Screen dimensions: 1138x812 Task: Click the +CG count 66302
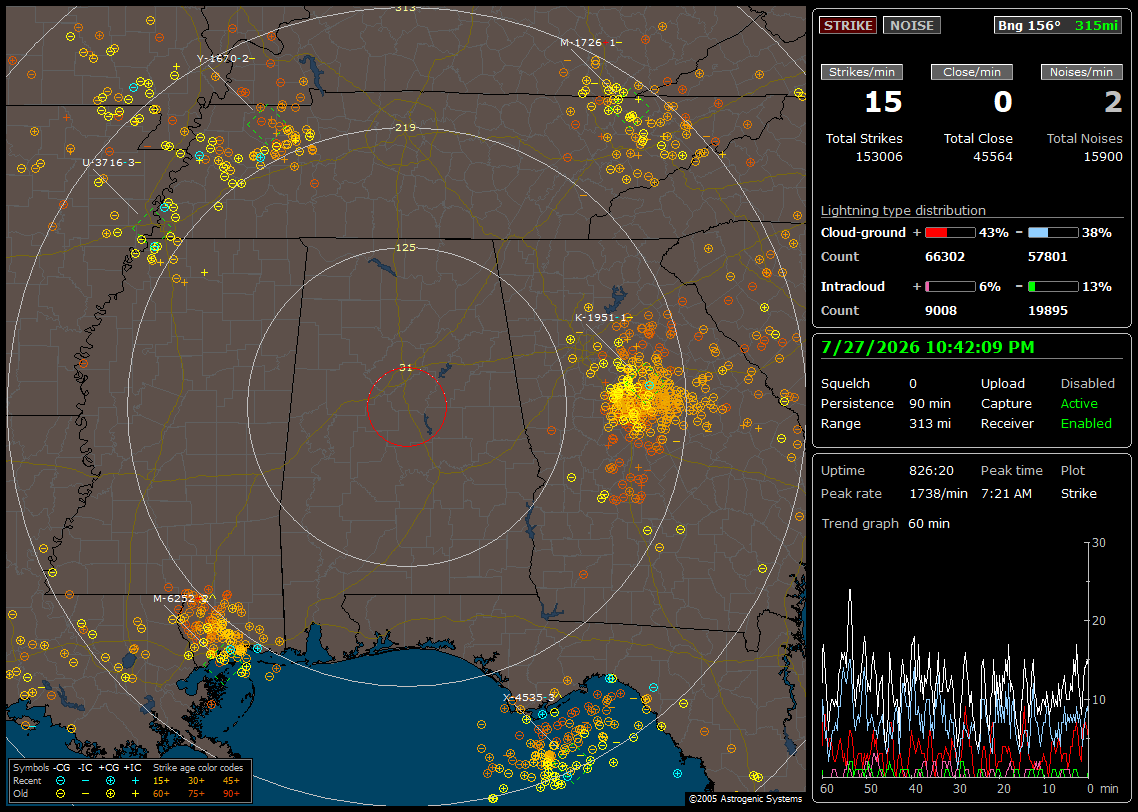point(945,257)
